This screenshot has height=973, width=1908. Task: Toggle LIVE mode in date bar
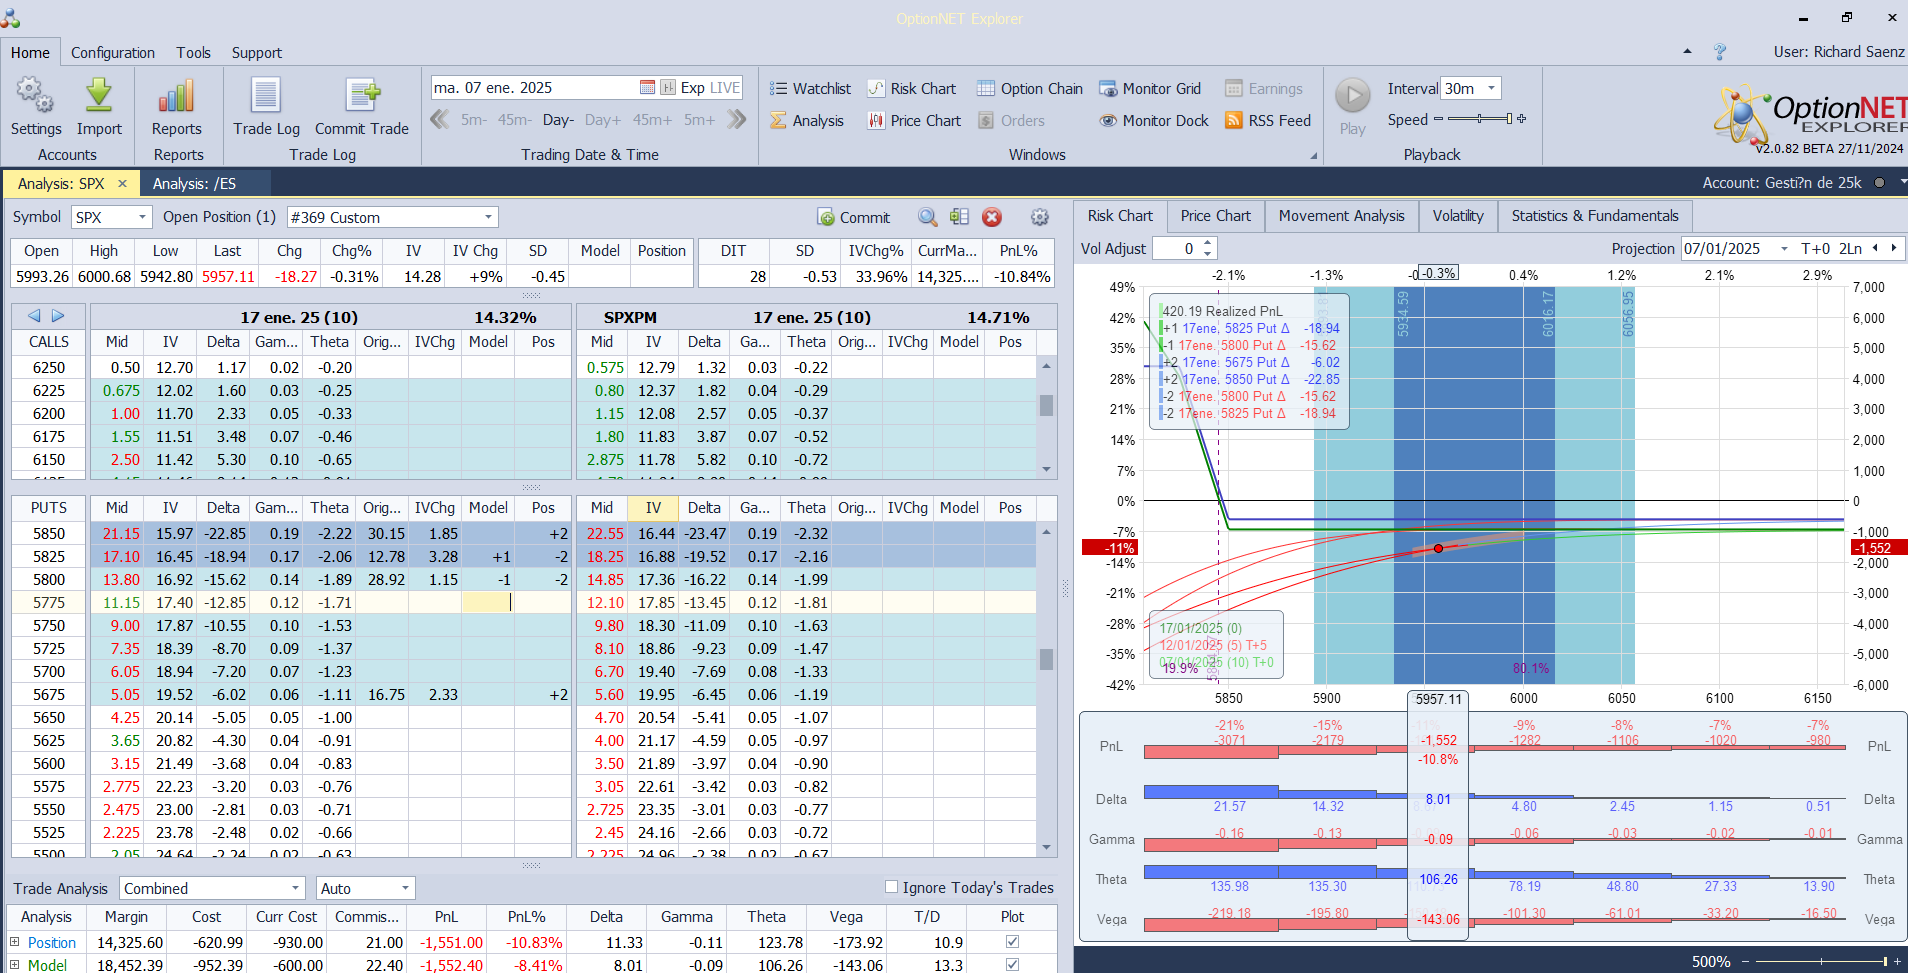725,88
